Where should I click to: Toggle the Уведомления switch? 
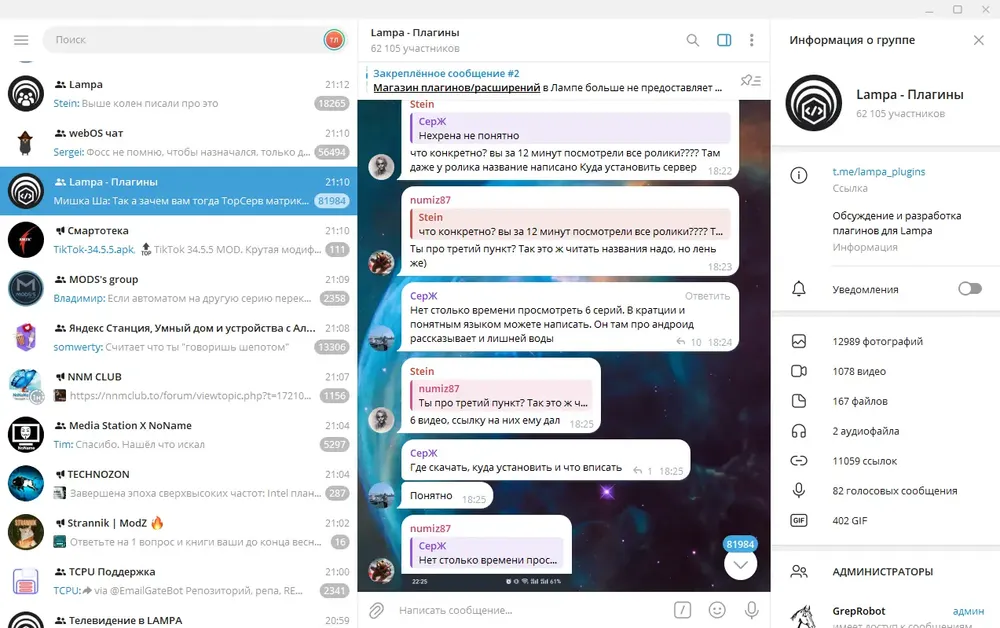point(970,289)
